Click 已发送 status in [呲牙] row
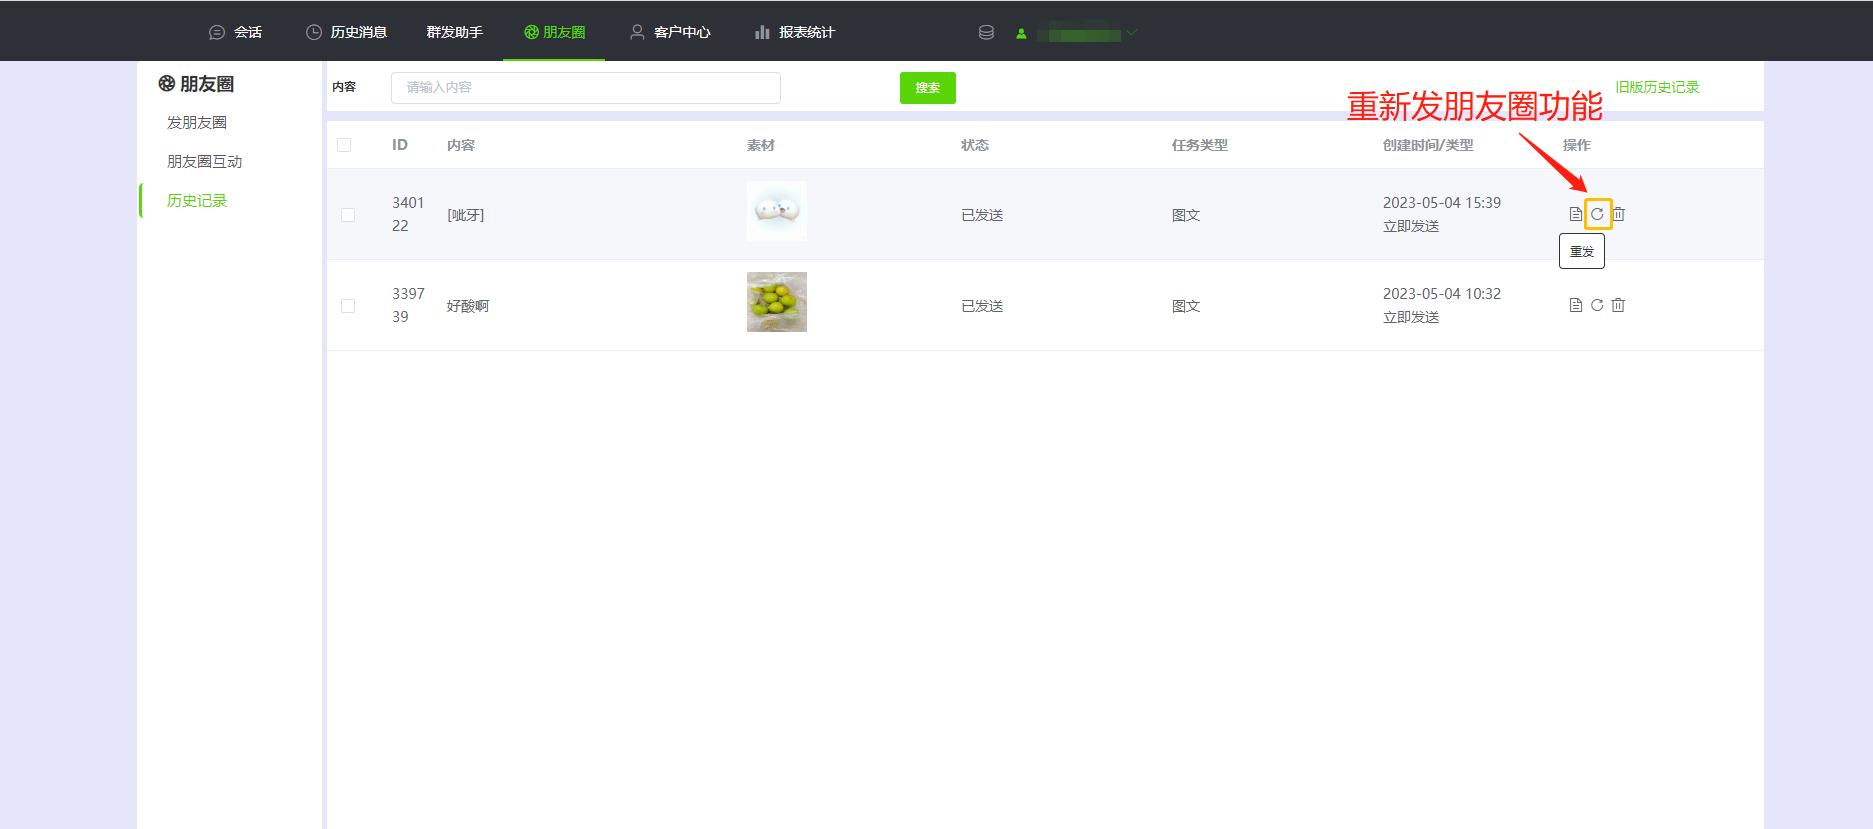Screen dimensions: 1873x829 [x=982, y=215]
